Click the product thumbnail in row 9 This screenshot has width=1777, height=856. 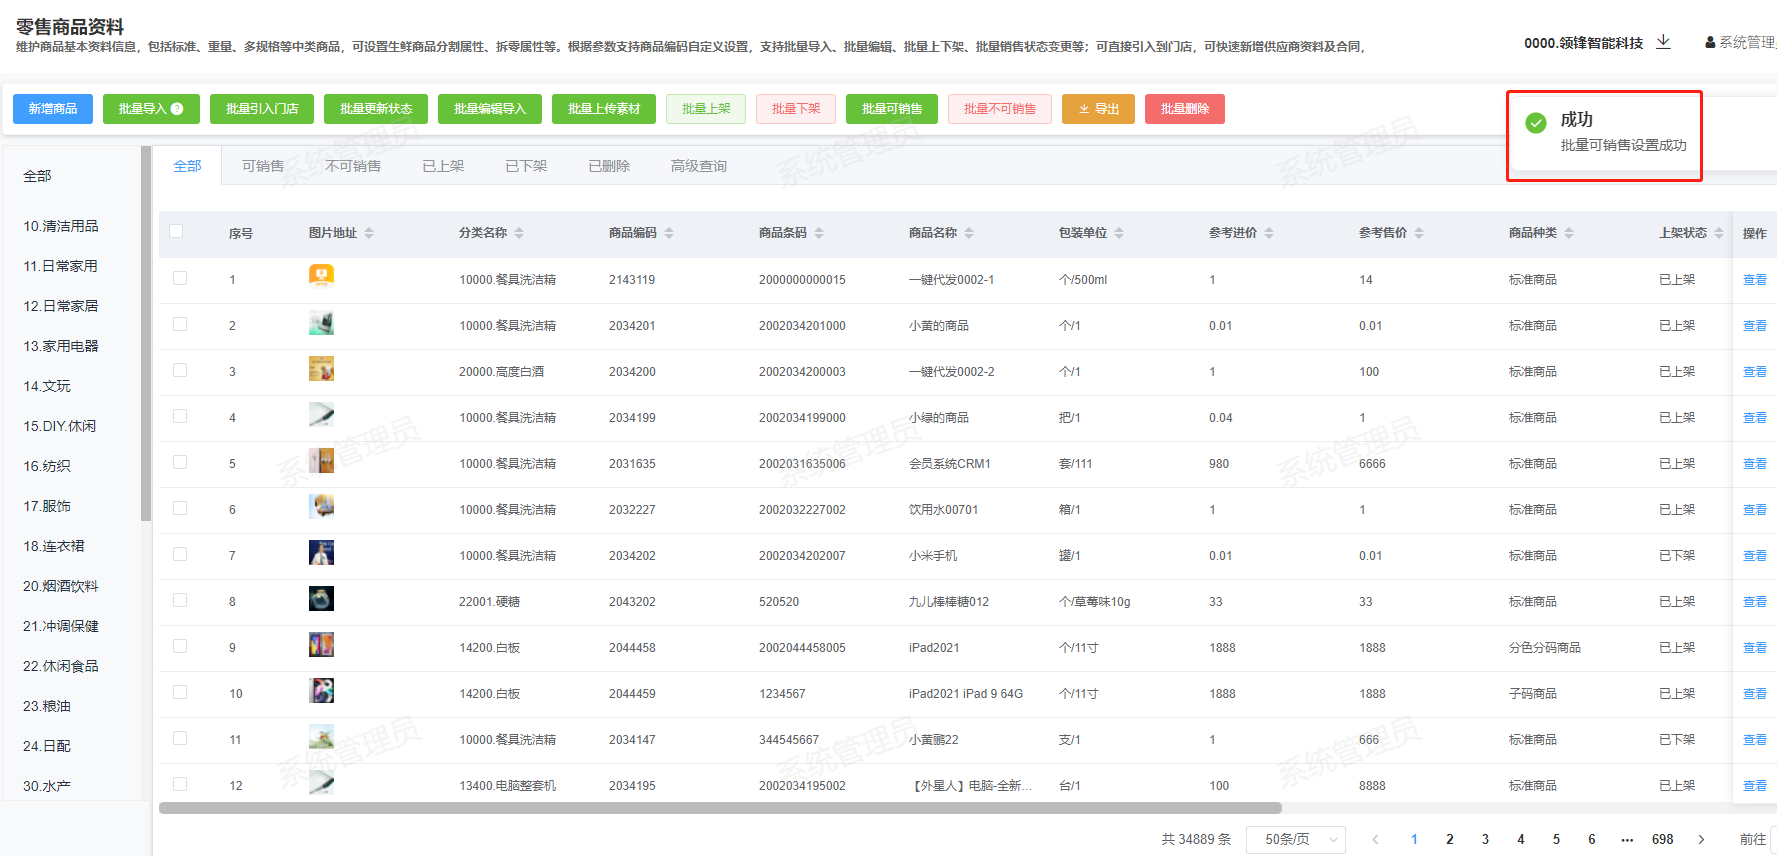(321, 646)
